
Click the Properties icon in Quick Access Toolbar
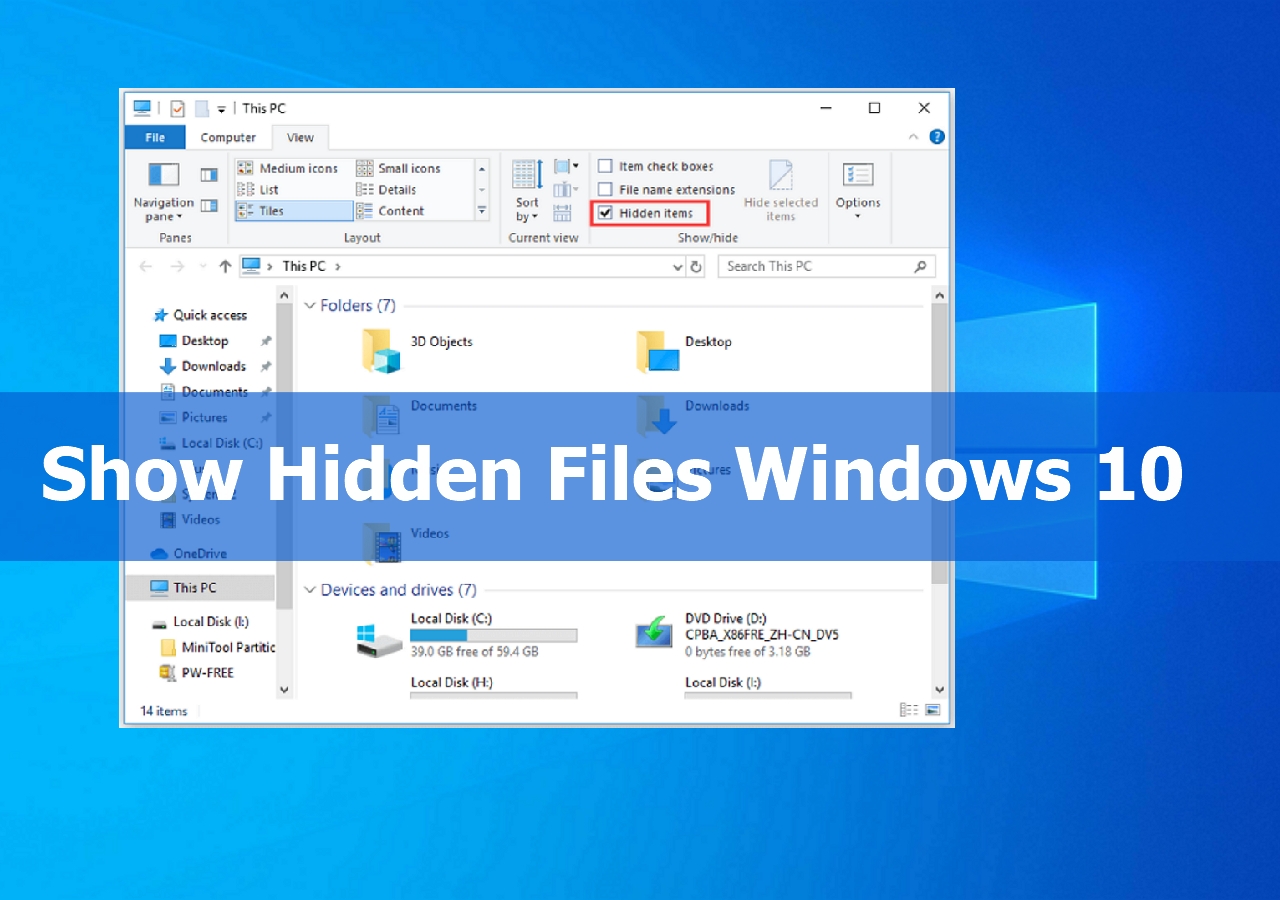177,108
